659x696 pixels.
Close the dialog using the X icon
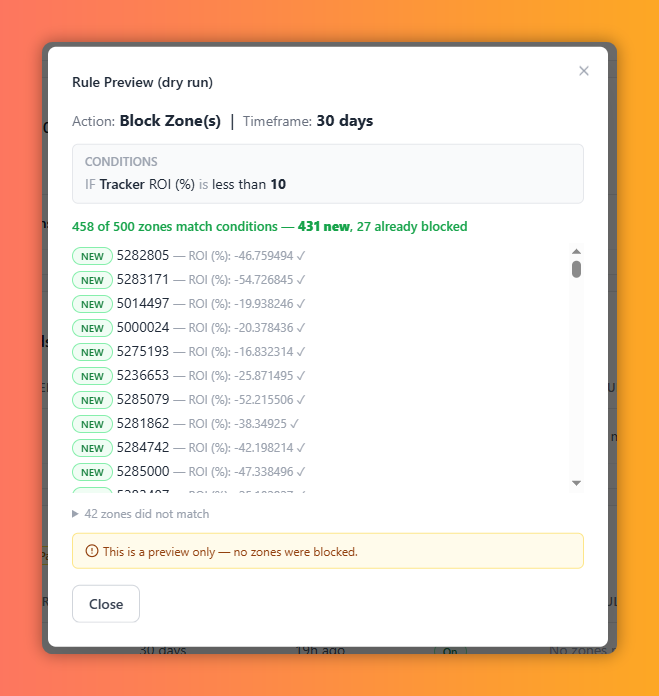(584, 71)
